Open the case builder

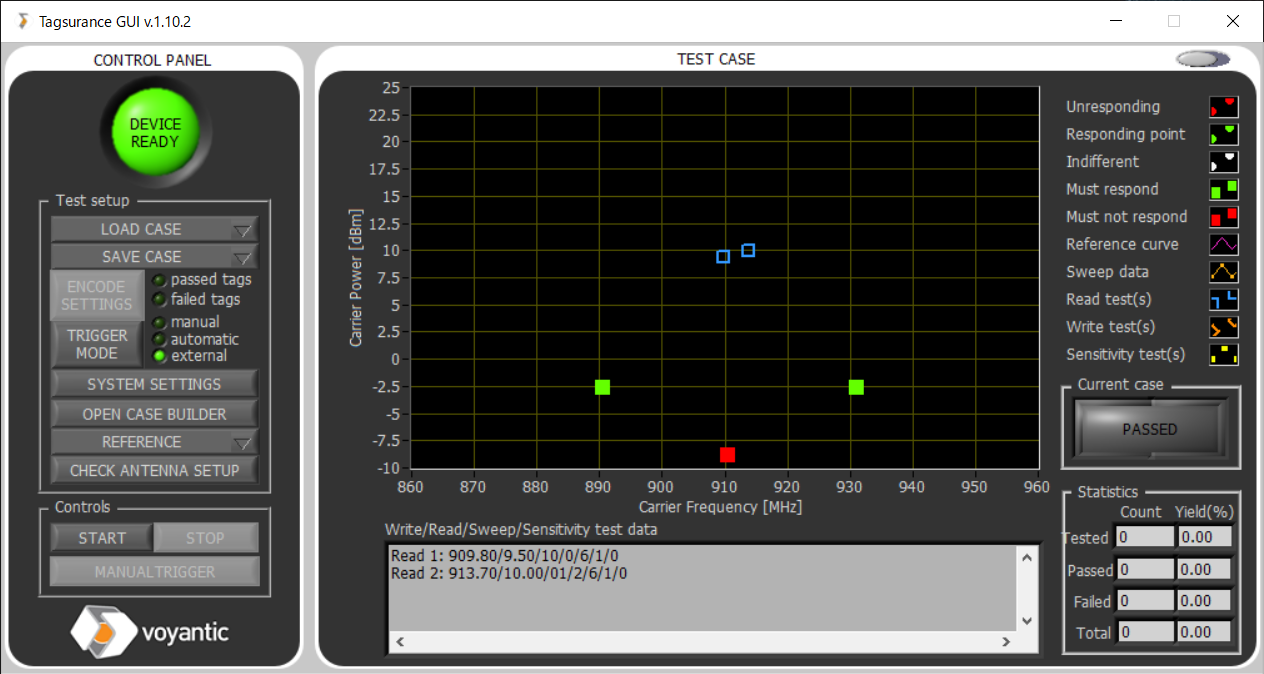pos(154,414)
